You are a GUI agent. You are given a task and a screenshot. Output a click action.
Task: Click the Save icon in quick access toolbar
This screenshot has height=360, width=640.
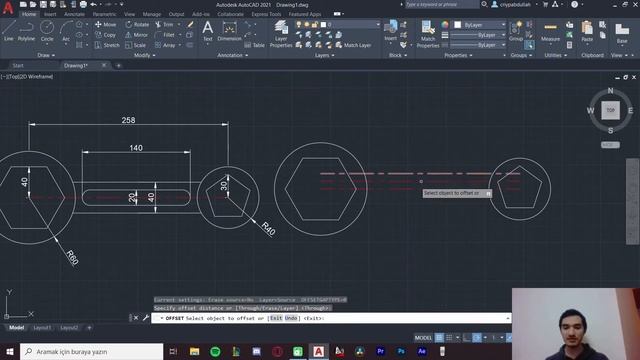tap(43, 4)
